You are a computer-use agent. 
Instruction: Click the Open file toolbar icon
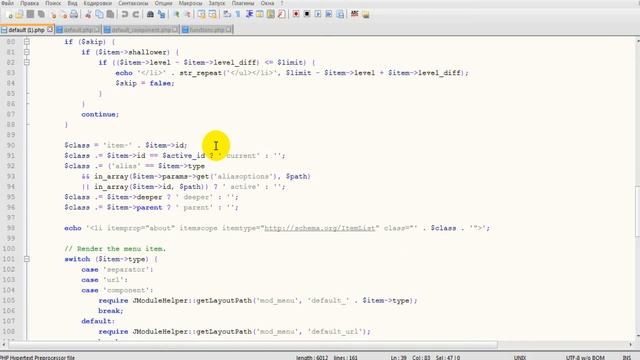pyautogui.click(x=20, y=15)
